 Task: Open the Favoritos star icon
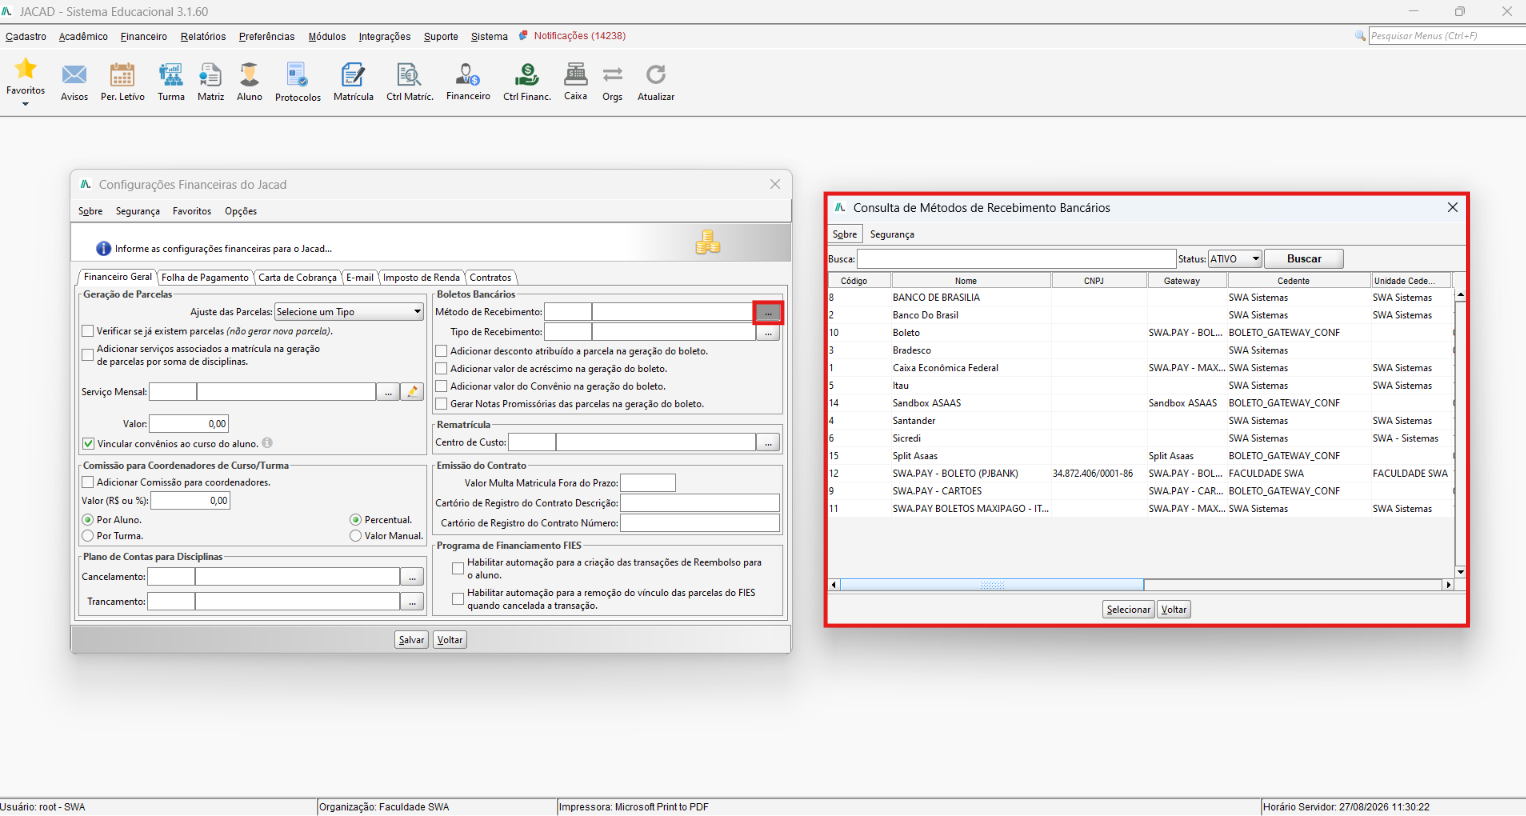coord(25,69)
